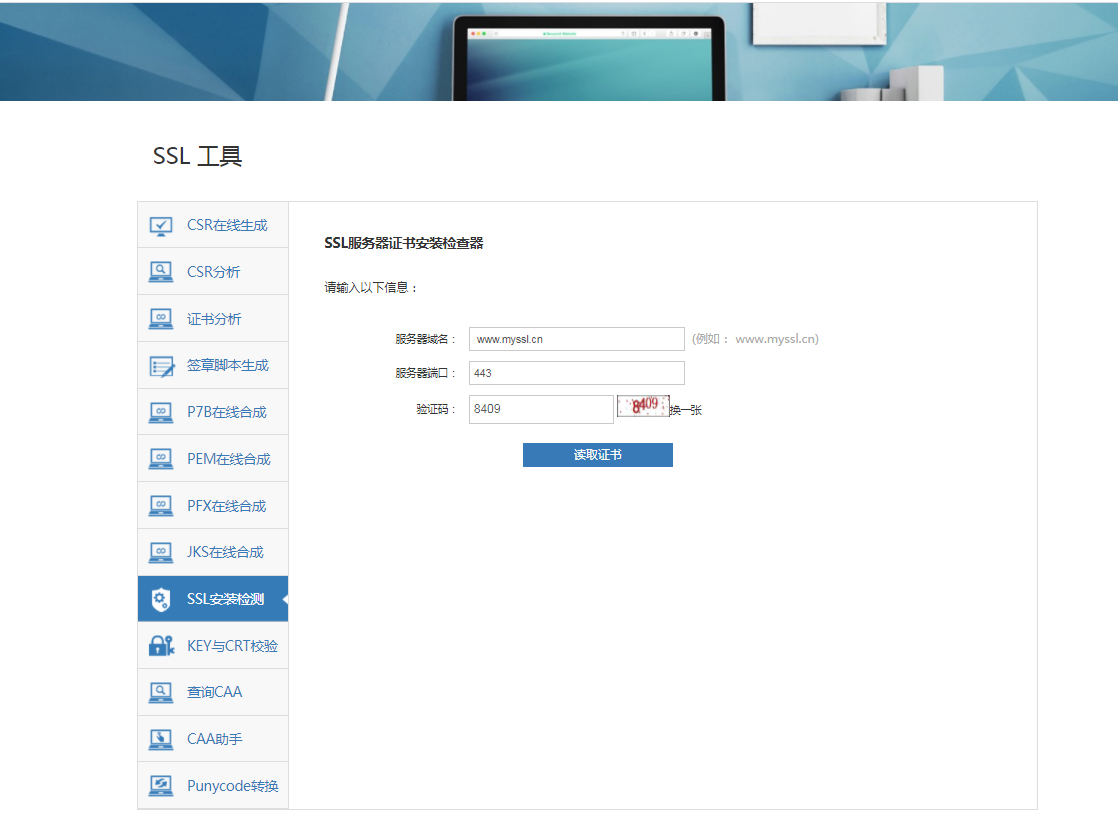Image resolution: width=1118 pixels, height=827 pixels.
Task: Click the SSL服务器证书安装检查器 title
Action: click(x=404, y=243)
